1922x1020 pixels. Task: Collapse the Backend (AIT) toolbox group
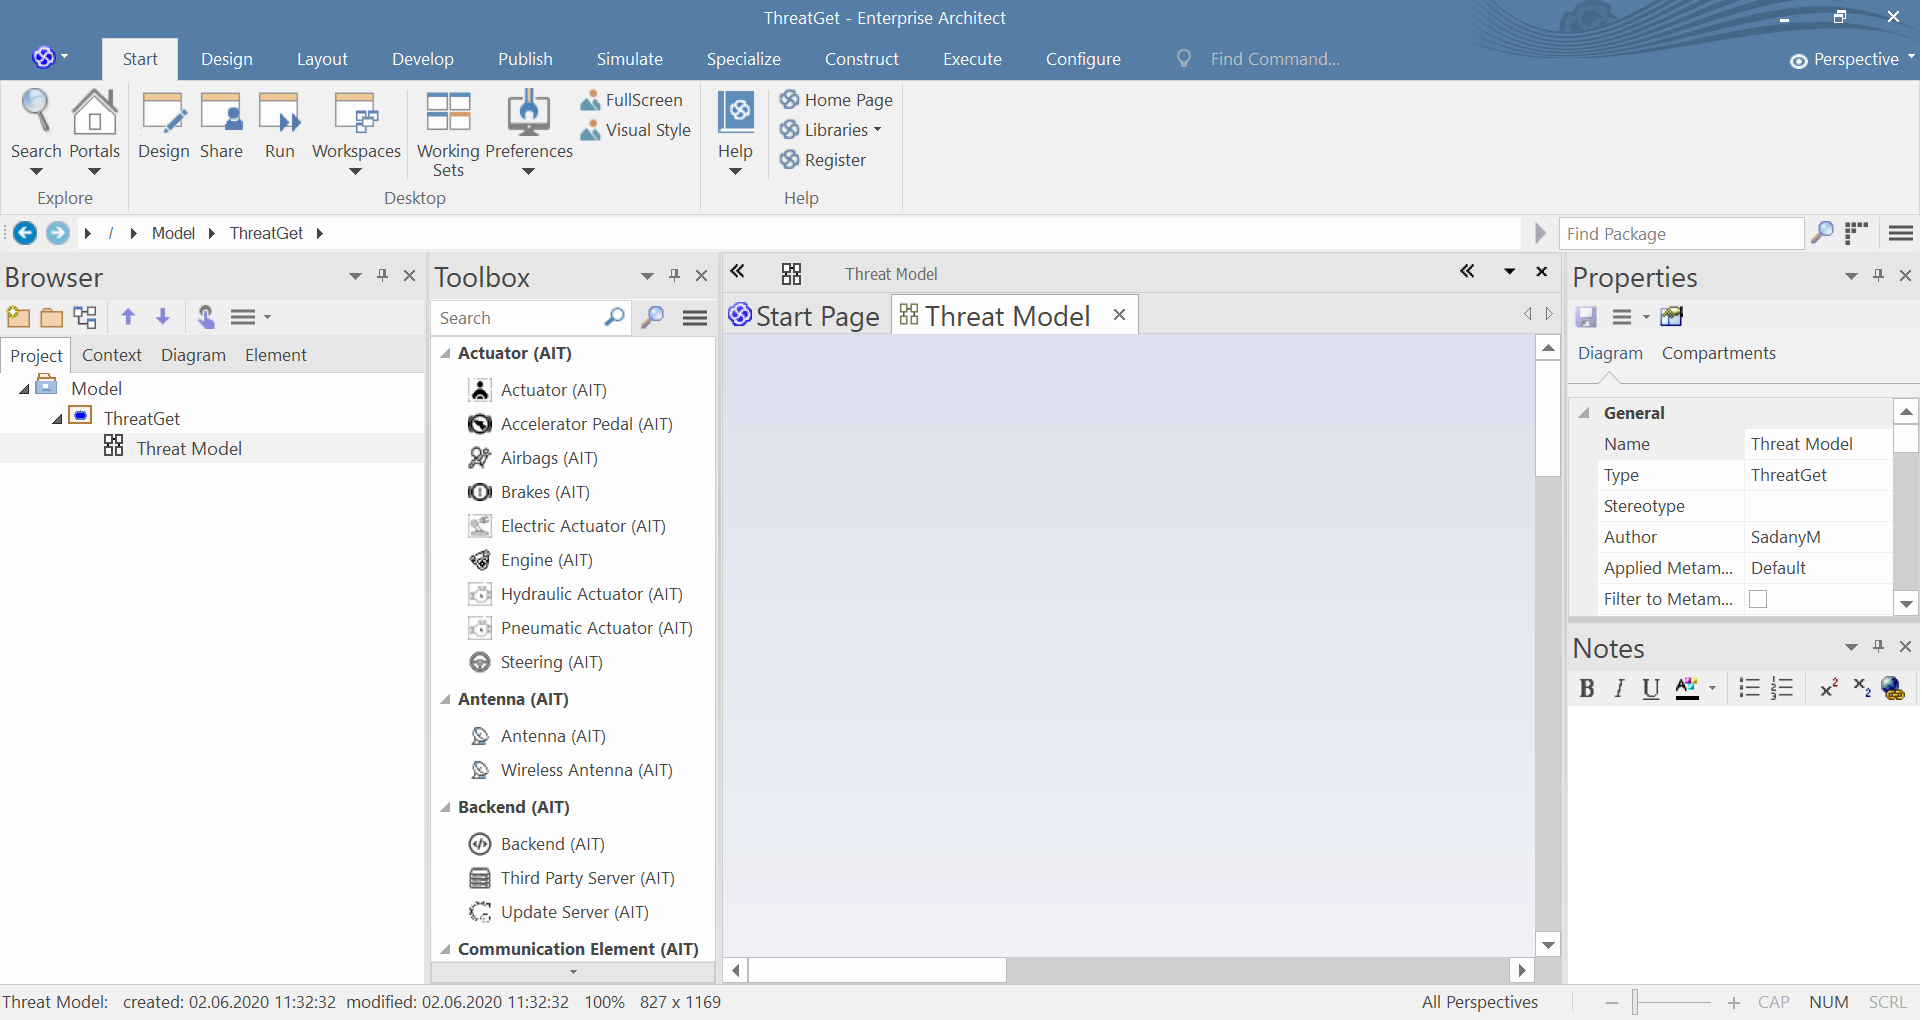click(446, 807)
